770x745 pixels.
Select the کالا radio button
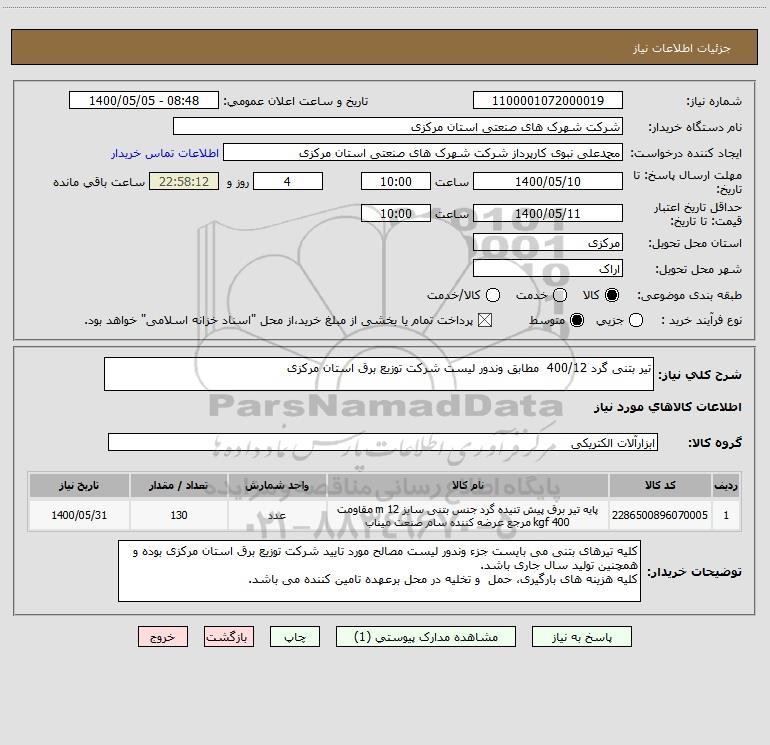612,295
